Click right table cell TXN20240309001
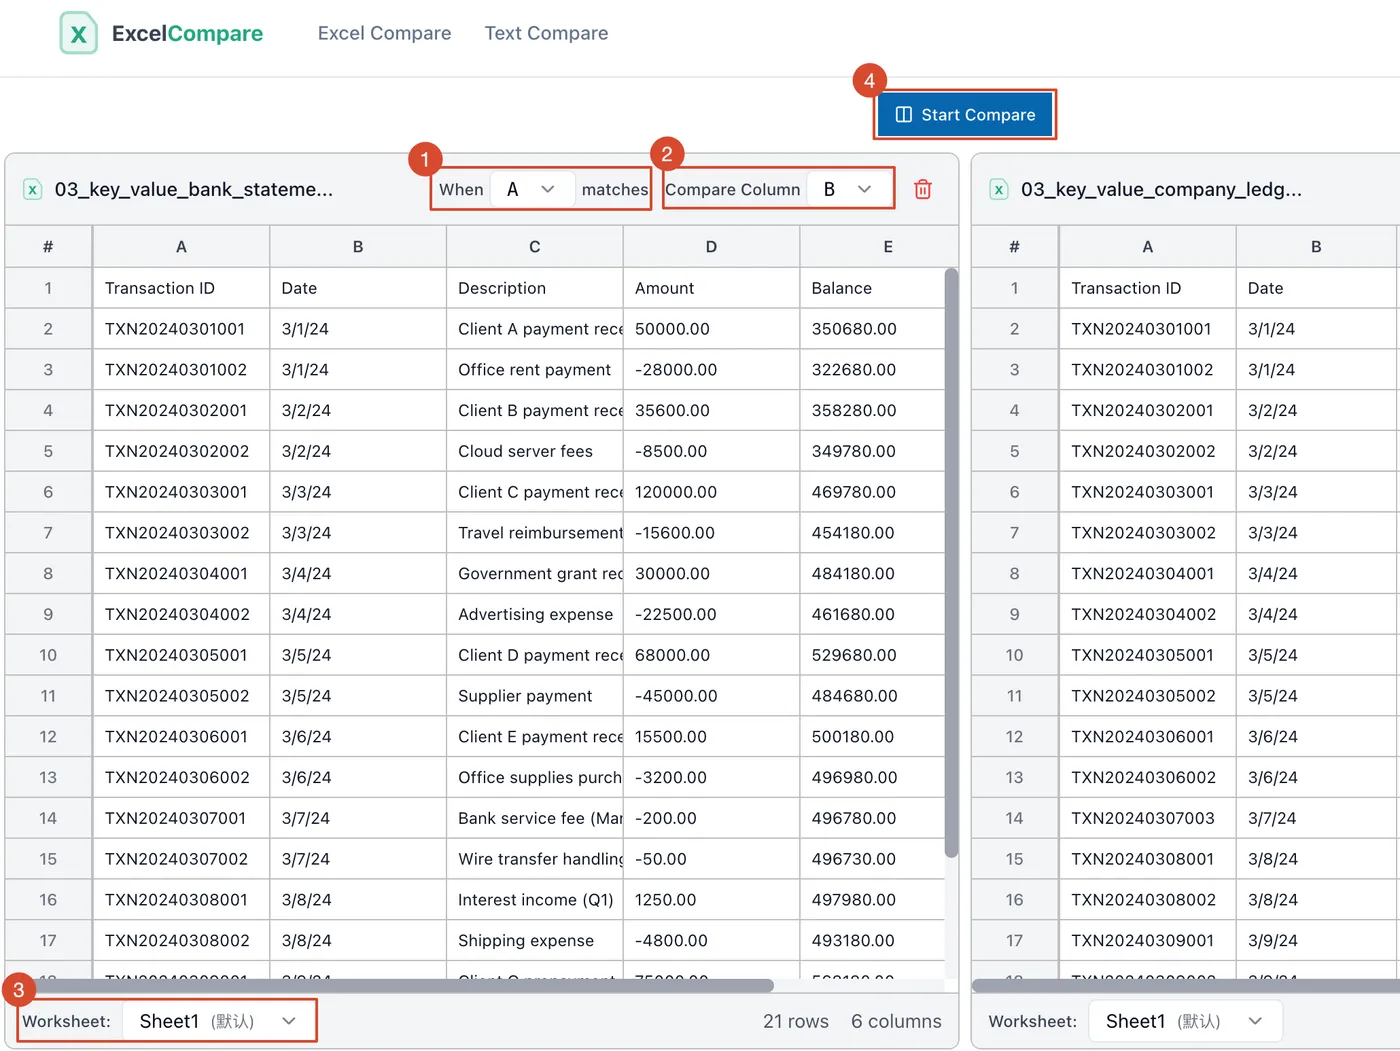 [1147, 941]
